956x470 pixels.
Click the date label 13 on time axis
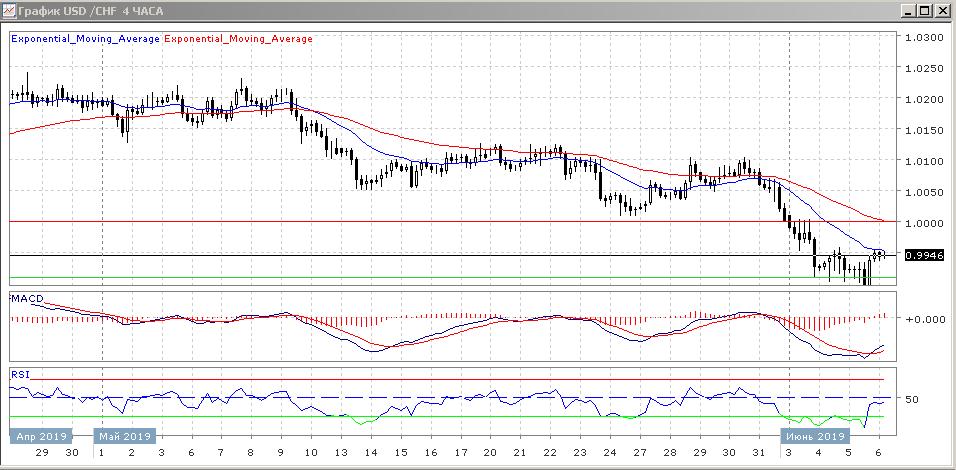click(341, 452)
